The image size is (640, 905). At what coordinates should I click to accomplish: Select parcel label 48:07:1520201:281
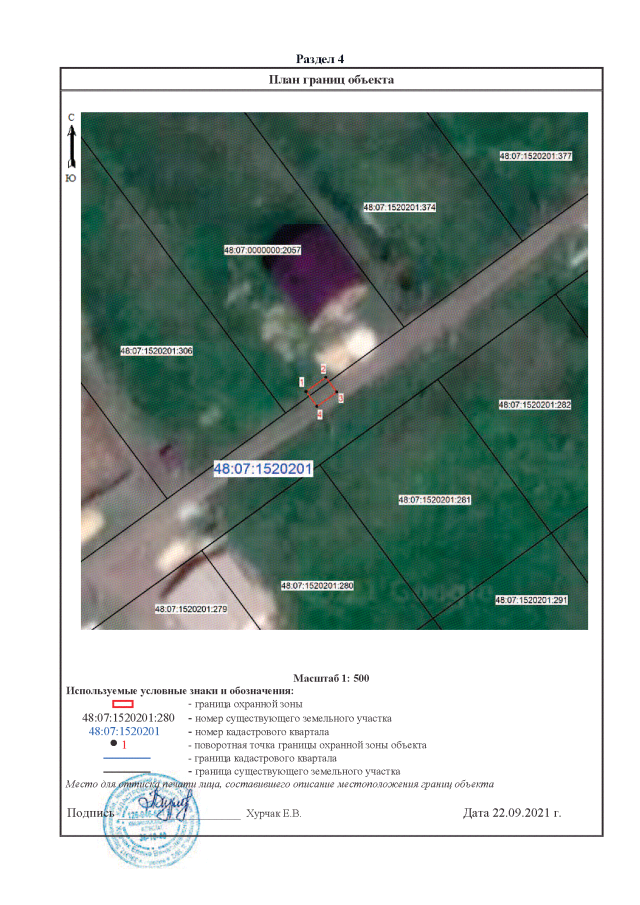pos(434,498)
